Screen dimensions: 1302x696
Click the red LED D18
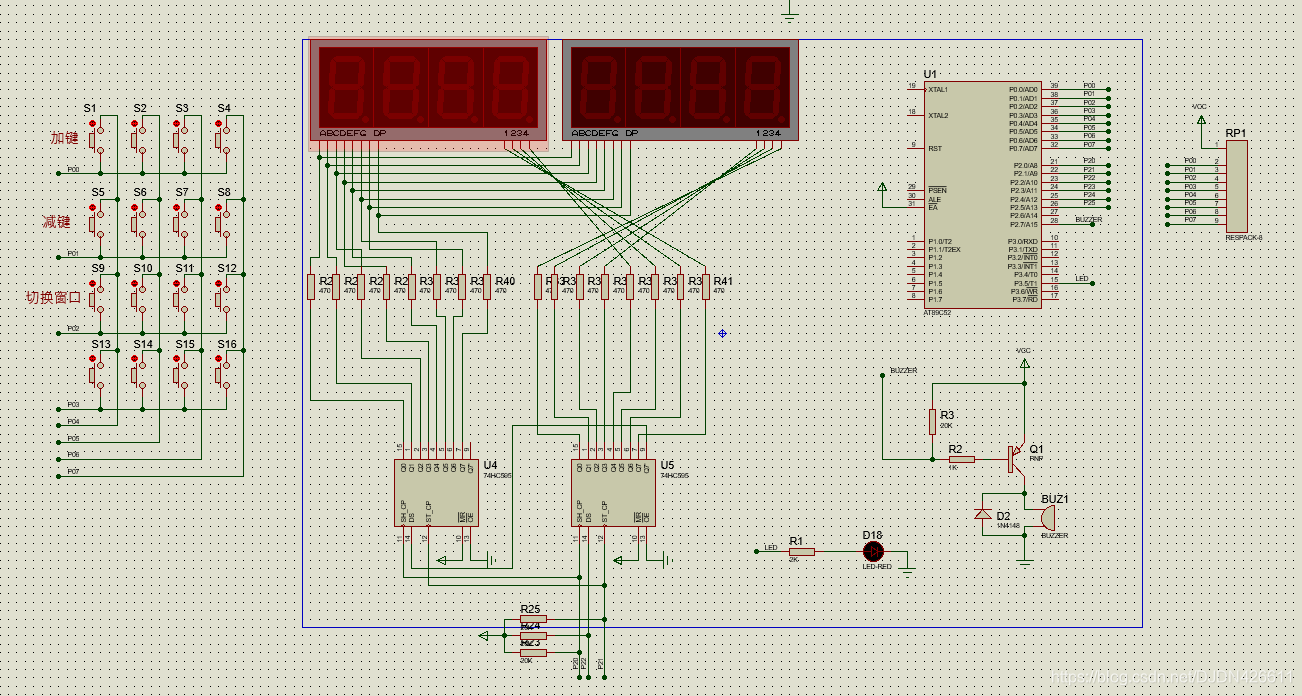[x=874, y=551]
